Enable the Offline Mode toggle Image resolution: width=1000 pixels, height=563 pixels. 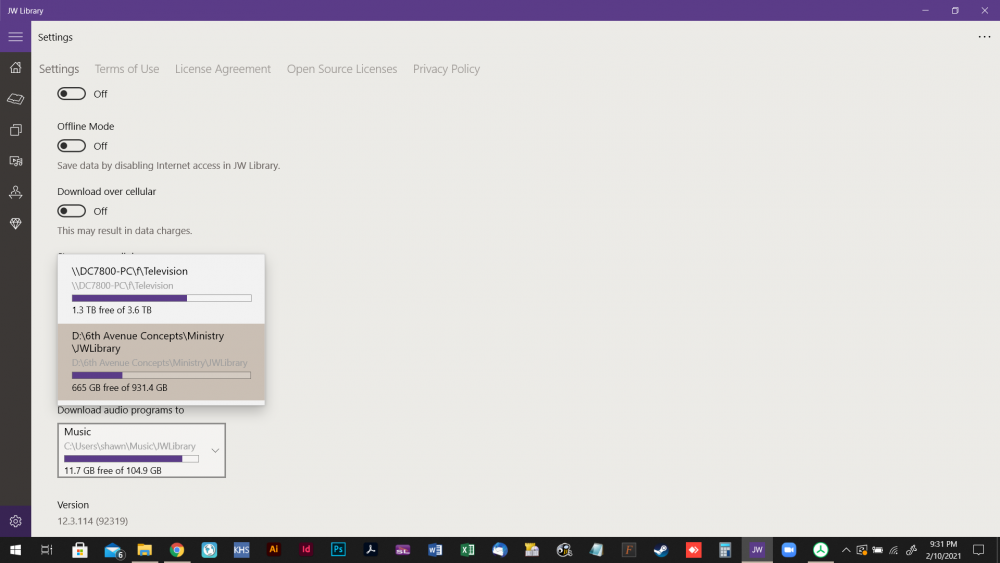coord(71,146)
